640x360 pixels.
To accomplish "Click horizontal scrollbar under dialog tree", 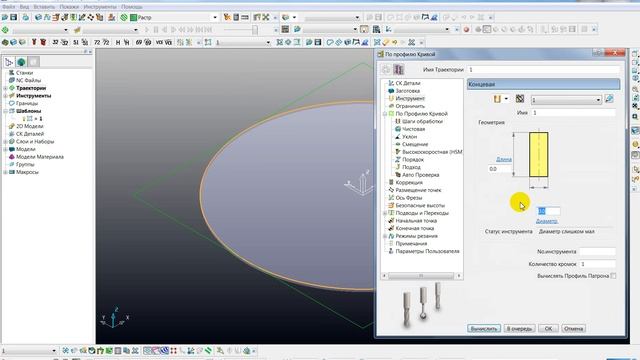I will point(422,276).
